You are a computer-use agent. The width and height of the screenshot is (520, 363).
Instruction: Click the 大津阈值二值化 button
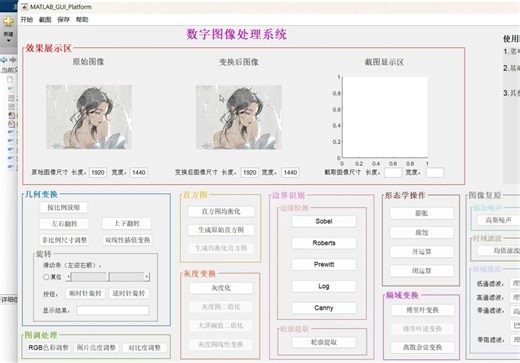point(221,326)
